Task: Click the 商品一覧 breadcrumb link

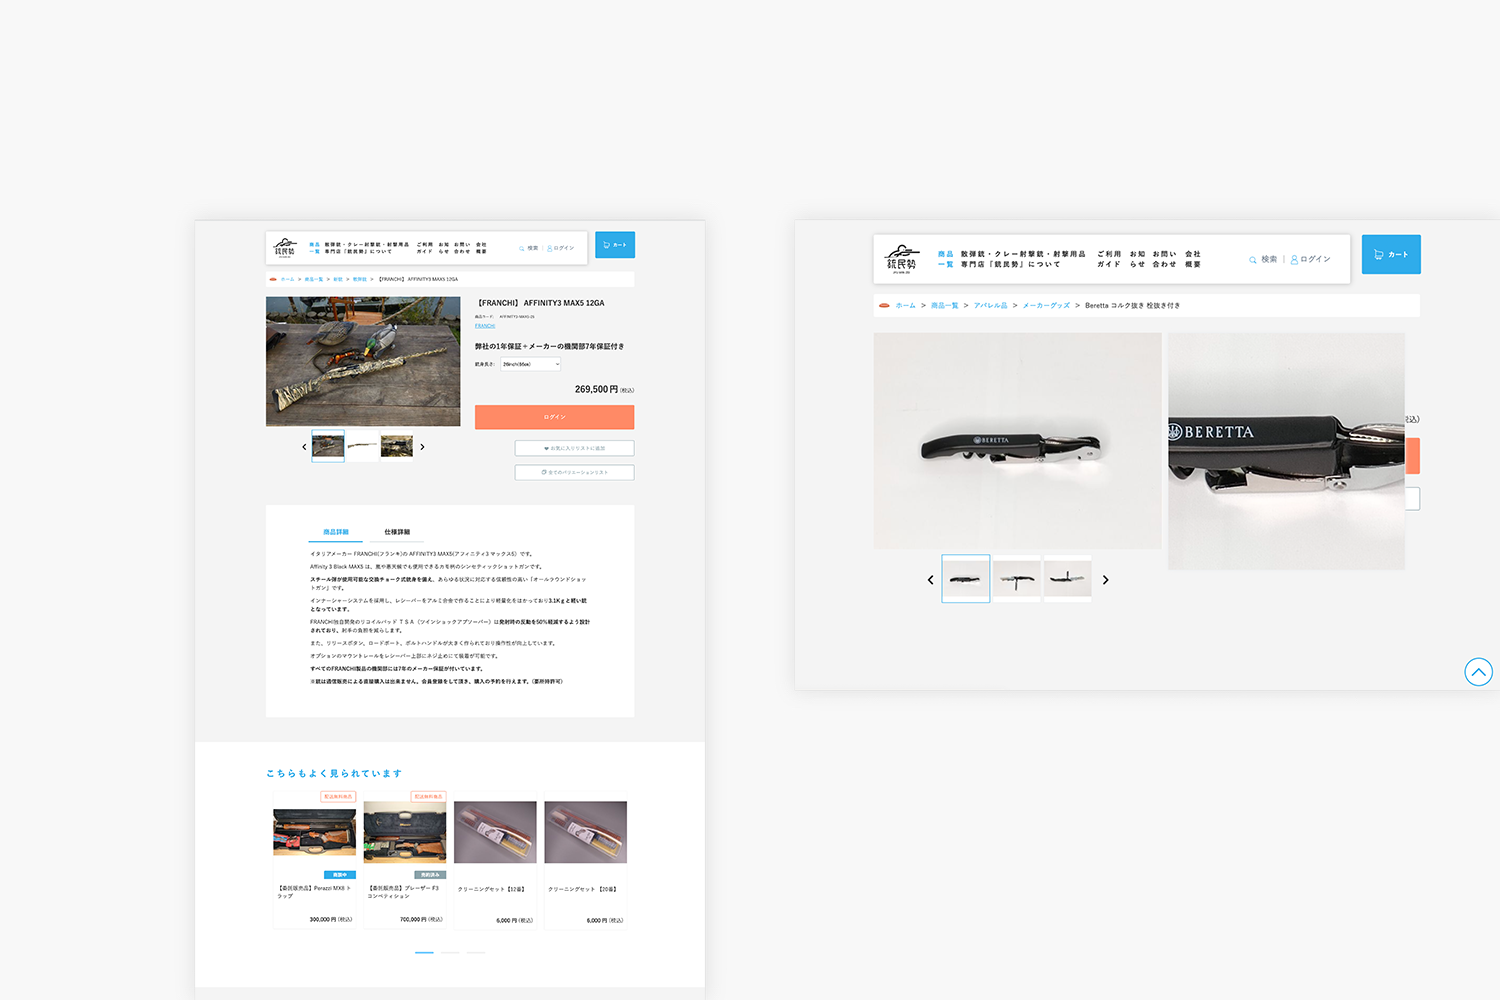Action: pyautogui.click(x=943, y=305)
